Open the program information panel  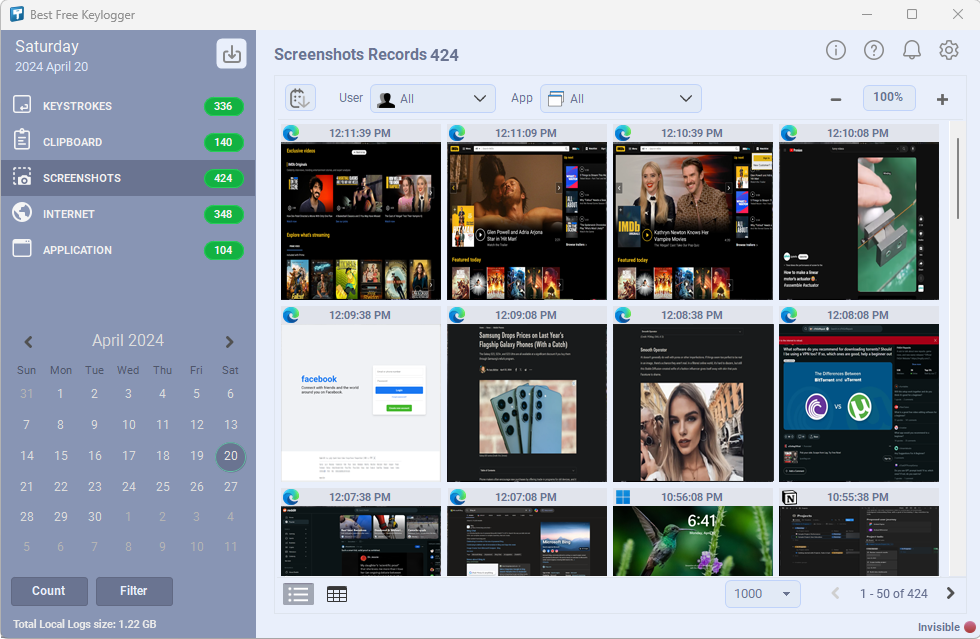click(835, 49)
